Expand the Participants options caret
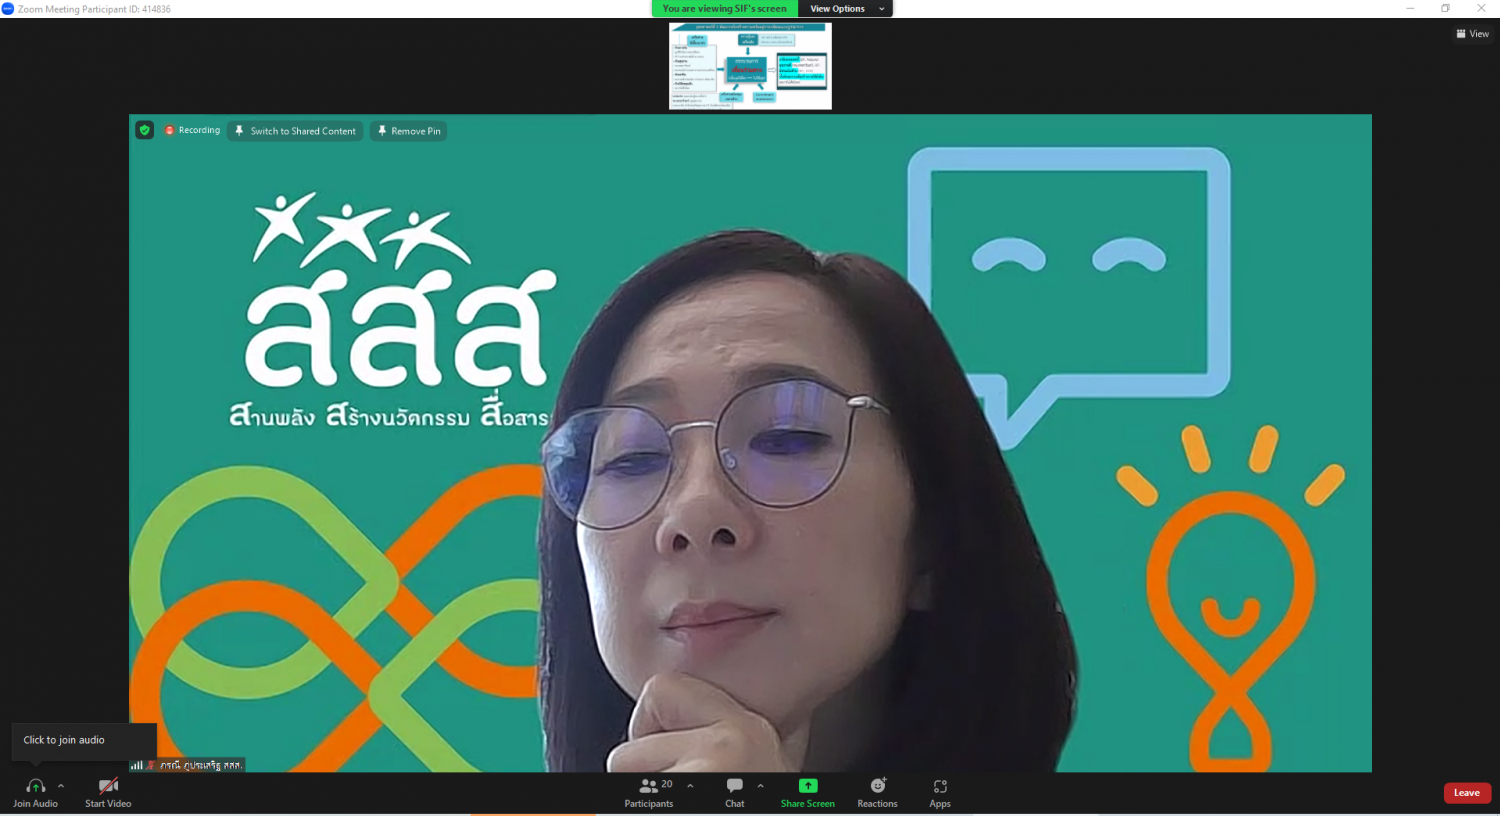 (690, 786)
